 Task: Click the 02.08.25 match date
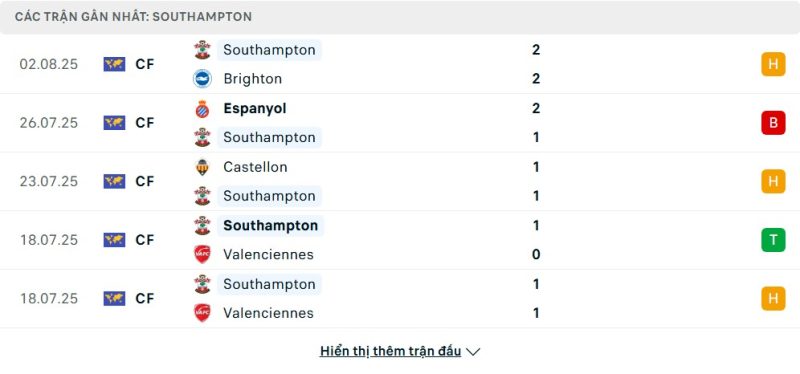tap(49, 64)
